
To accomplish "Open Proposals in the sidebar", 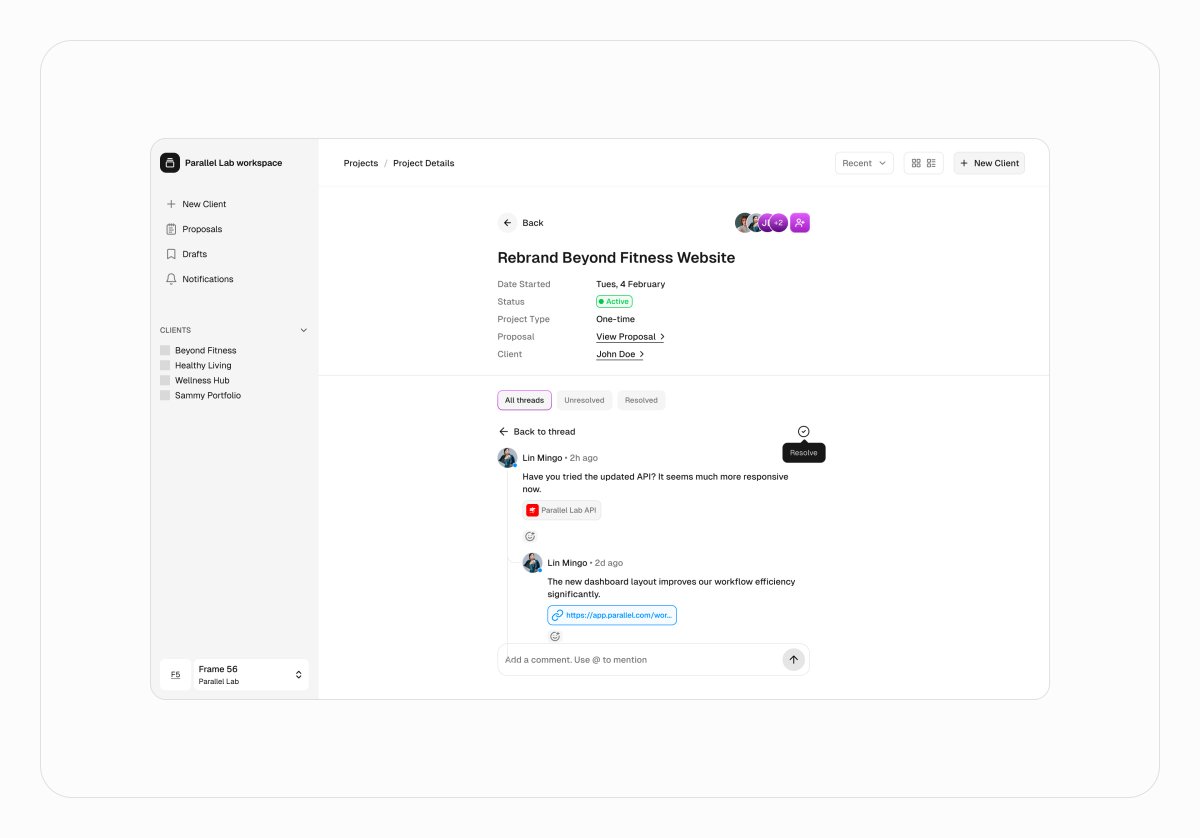I will coord(194,229).
